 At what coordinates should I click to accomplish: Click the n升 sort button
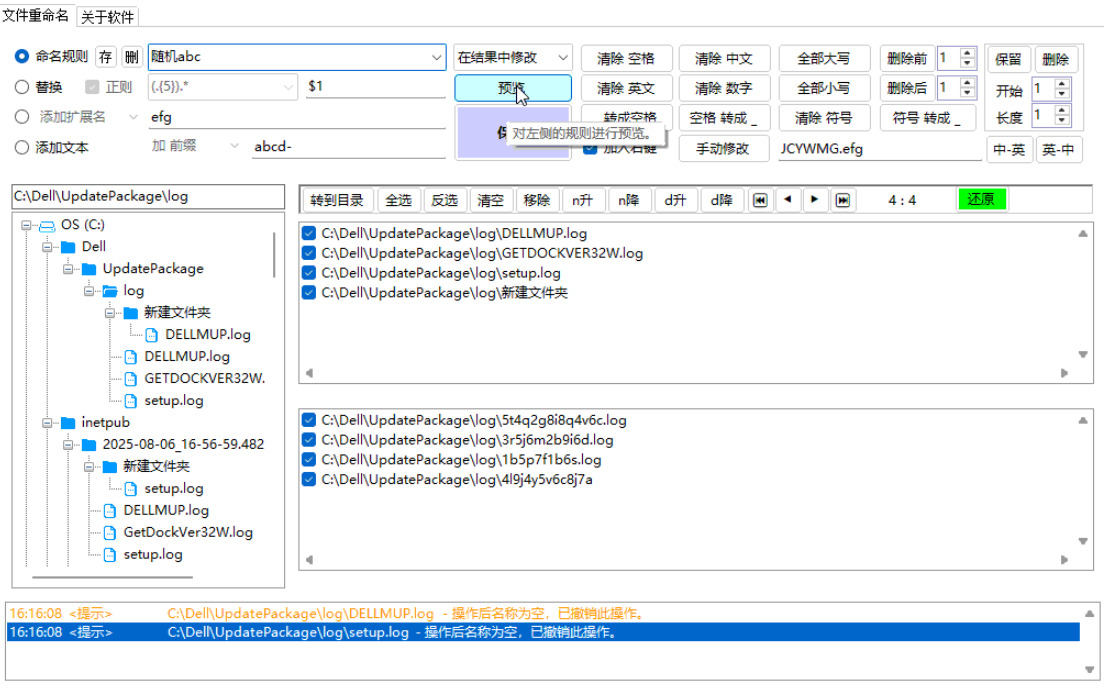[582, 200]
